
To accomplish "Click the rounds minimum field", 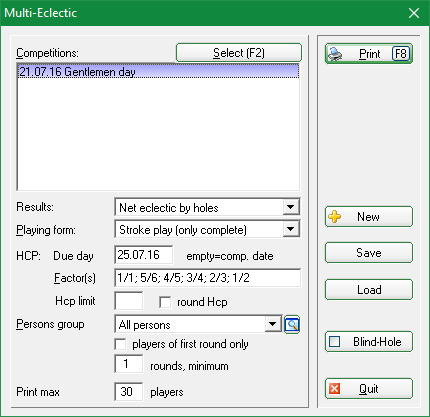I will point(129,364).
